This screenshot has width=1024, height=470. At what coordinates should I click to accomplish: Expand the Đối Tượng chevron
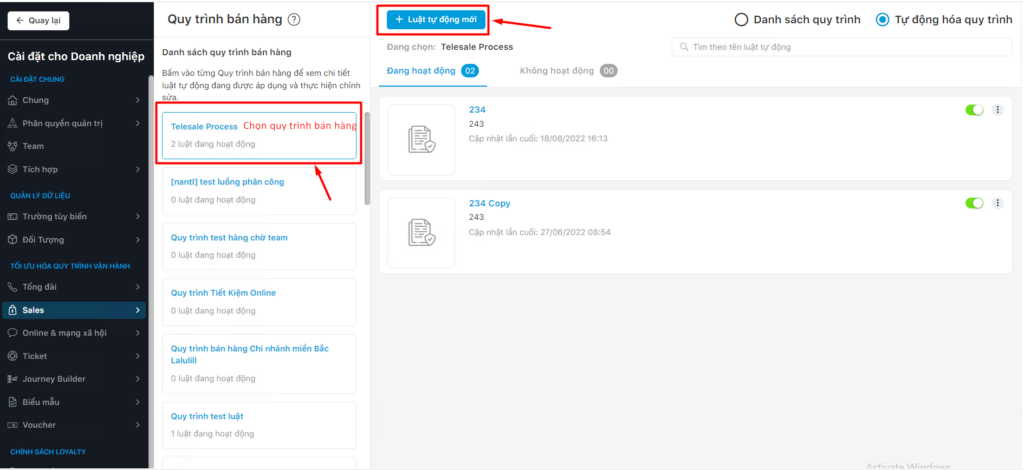pyautogui.click(x=138, y=240)
